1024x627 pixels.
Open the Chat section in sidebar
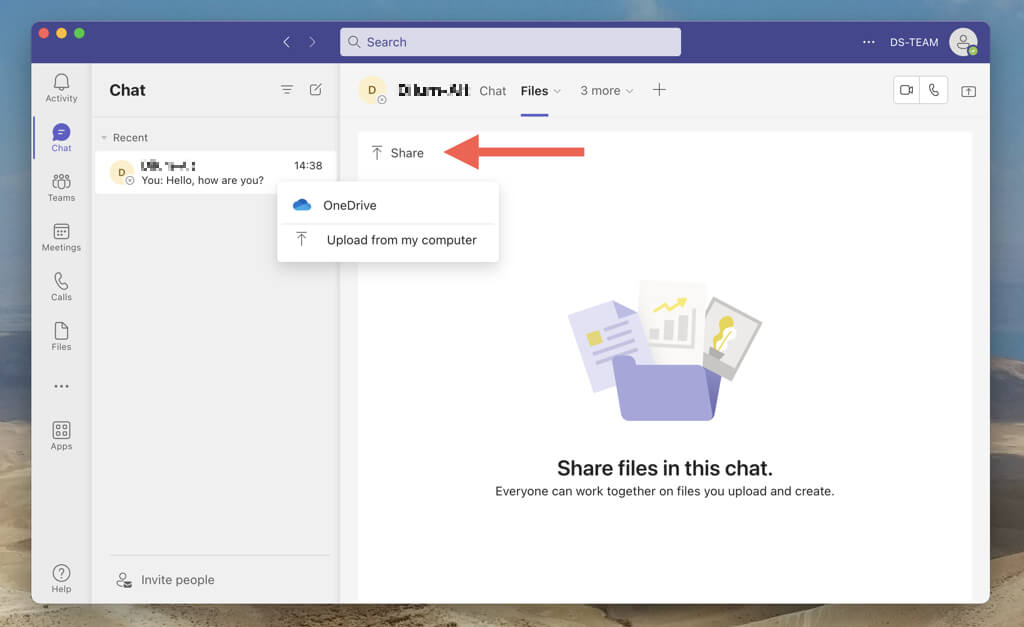(61, 138)
